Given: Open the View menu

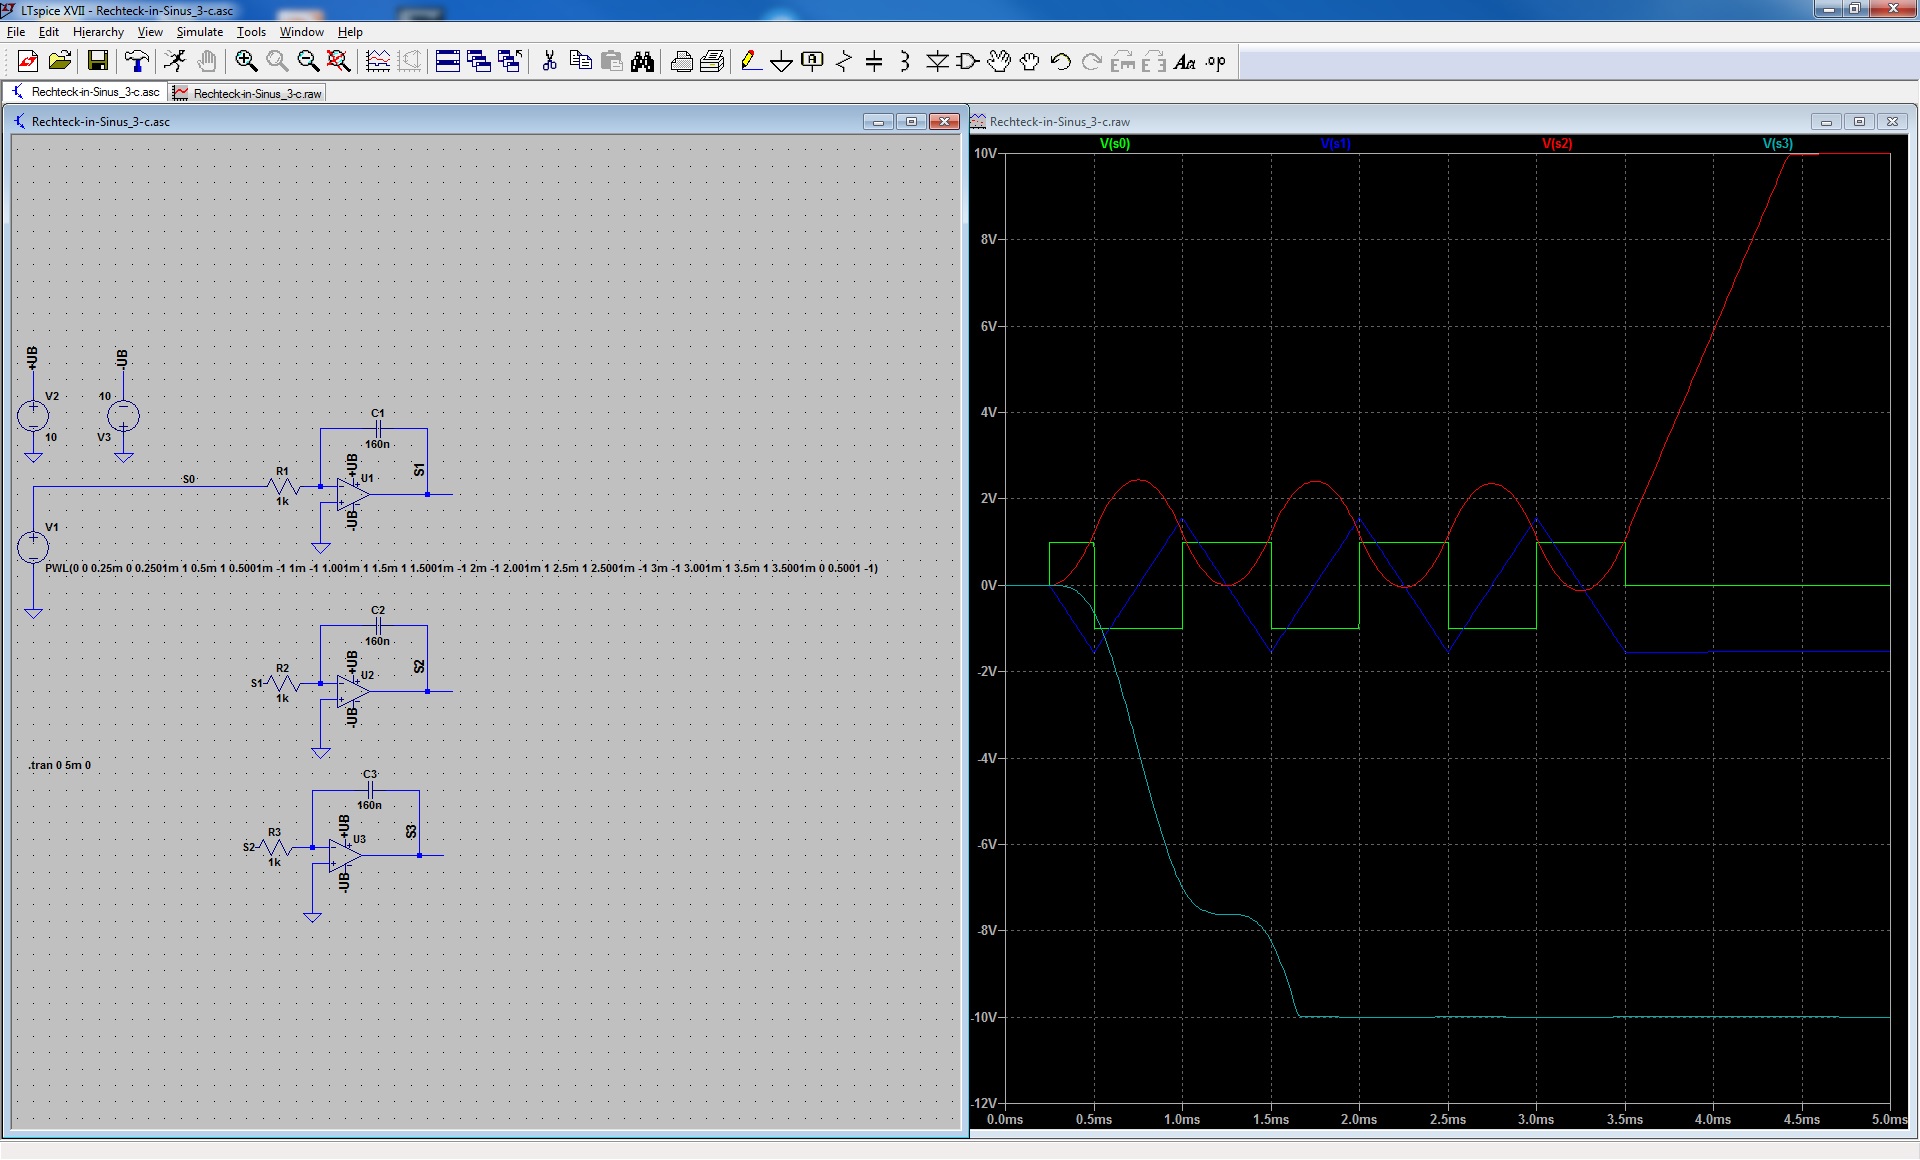Looking at the screenshot, I should (150, 32).
